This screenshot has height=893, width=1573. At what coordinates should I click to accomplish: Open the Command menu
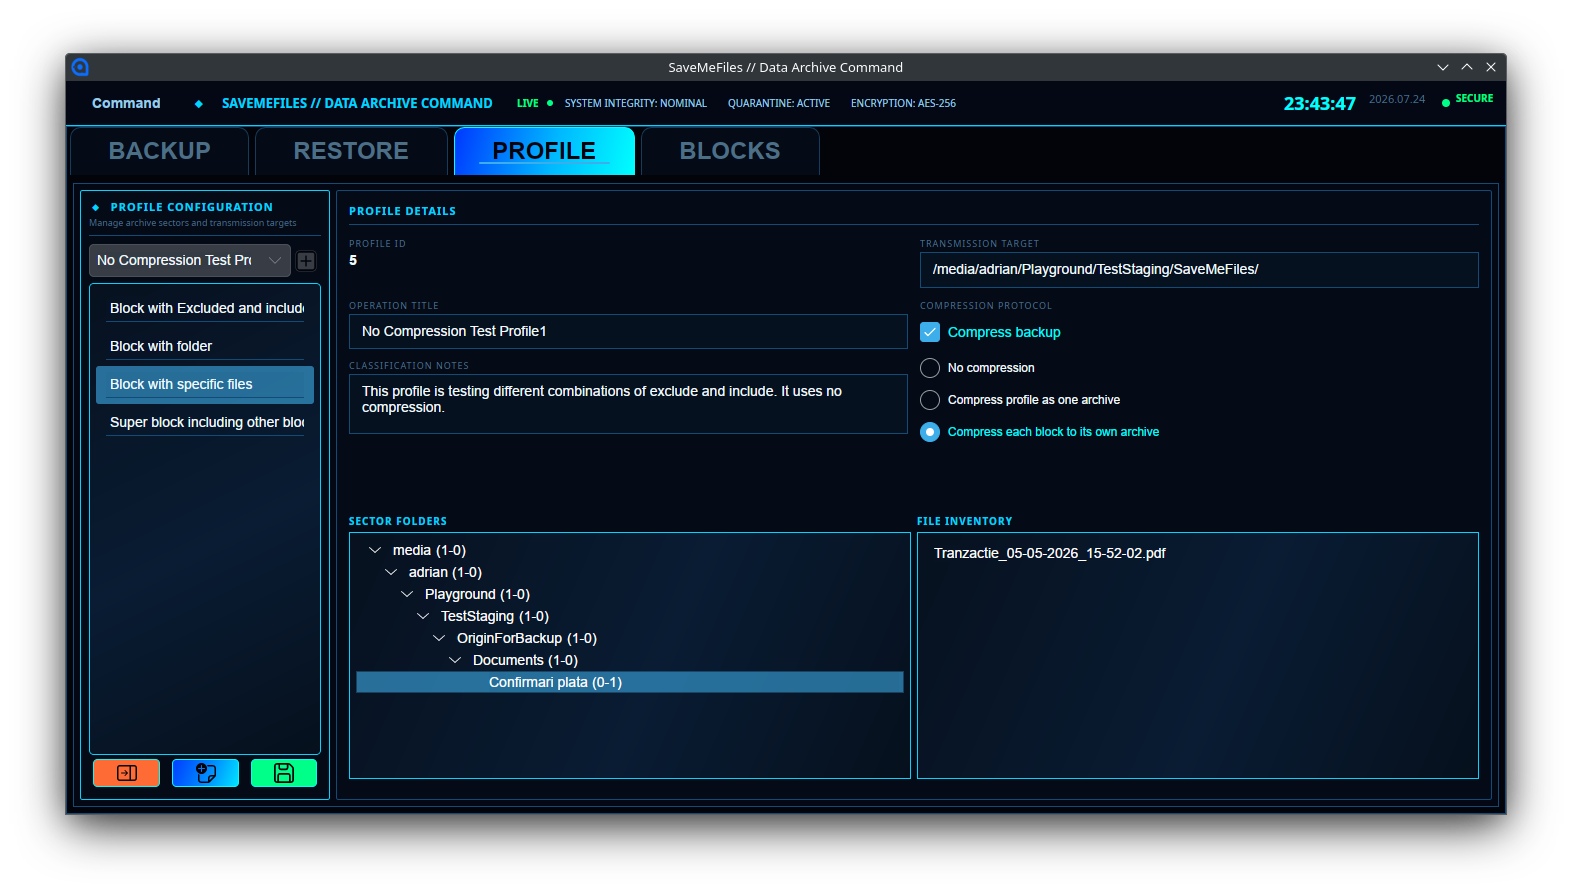tap(126, 103)
